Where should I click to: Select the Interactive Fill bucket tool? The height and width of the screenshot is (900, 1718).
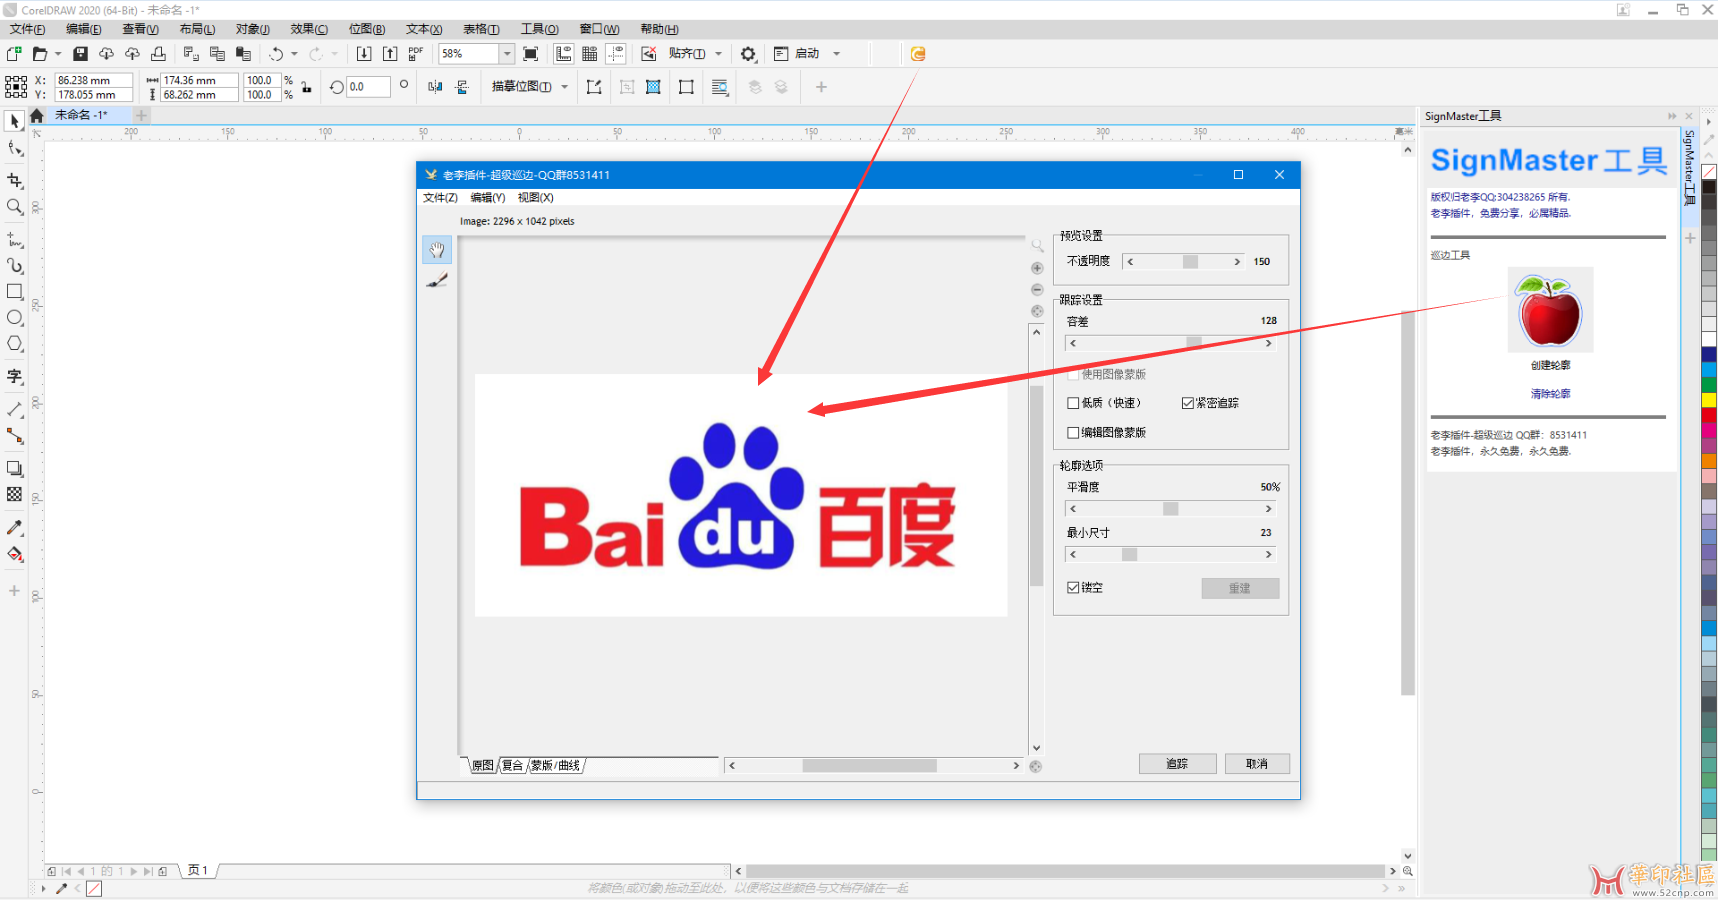14,554
